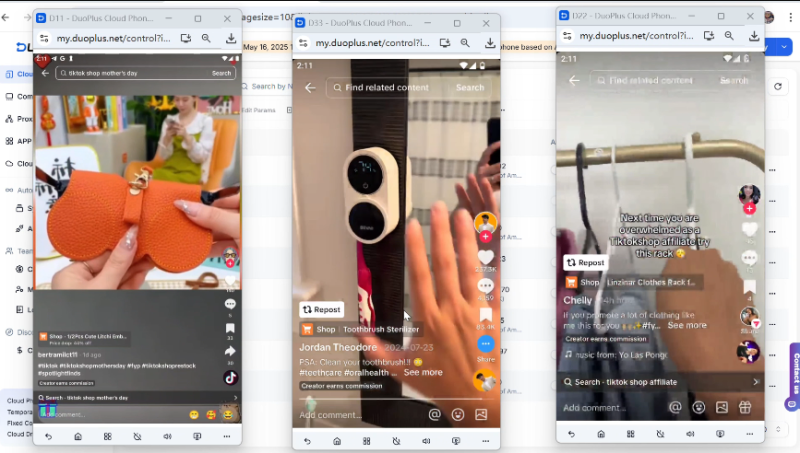Click the volume icon in D22 bottom toolbar
The image size is (800, 453).
(x=690, y=434)
